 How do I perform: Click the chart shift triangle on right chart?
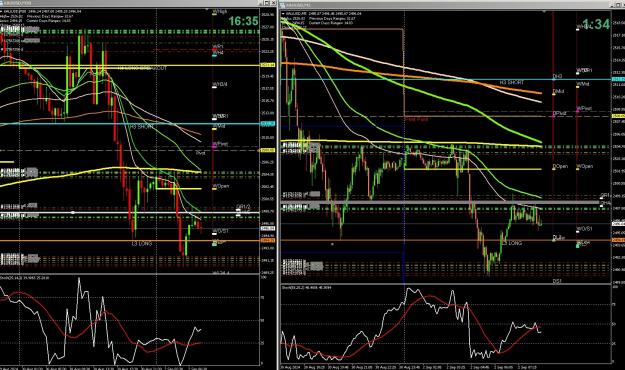click(544, 11)
